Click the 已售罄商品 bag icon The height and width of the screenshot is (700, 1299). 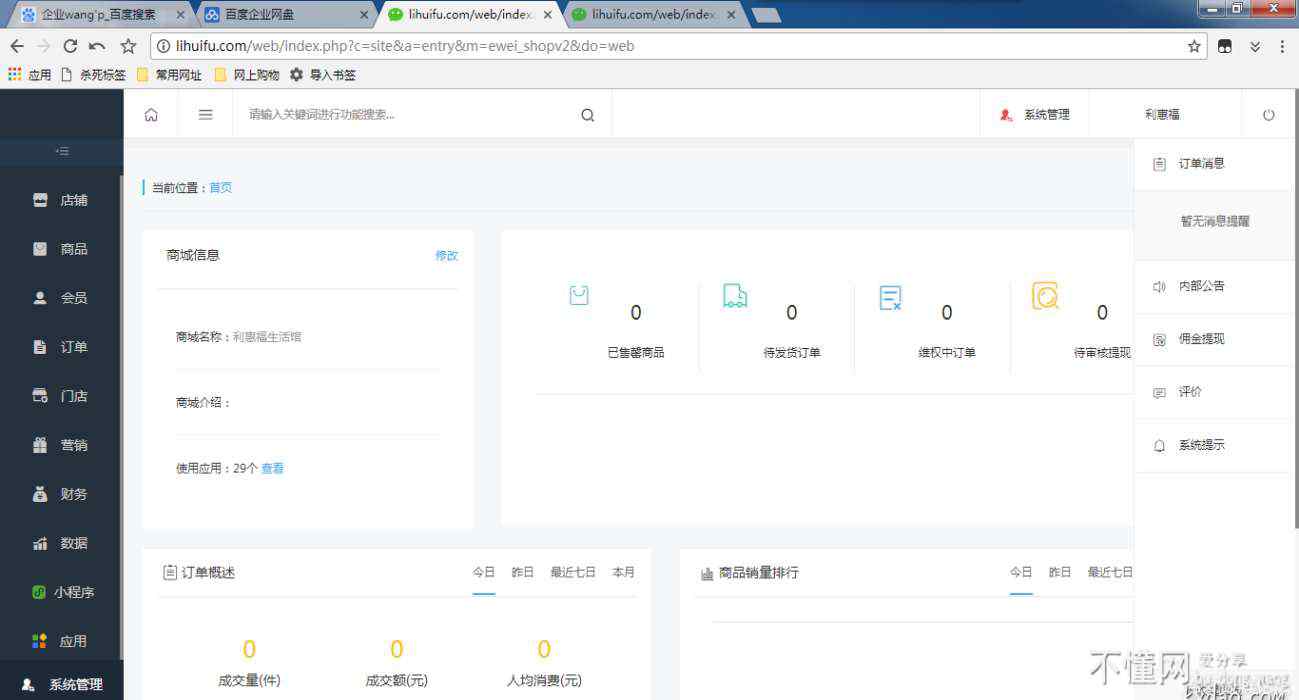coord(579,295)
